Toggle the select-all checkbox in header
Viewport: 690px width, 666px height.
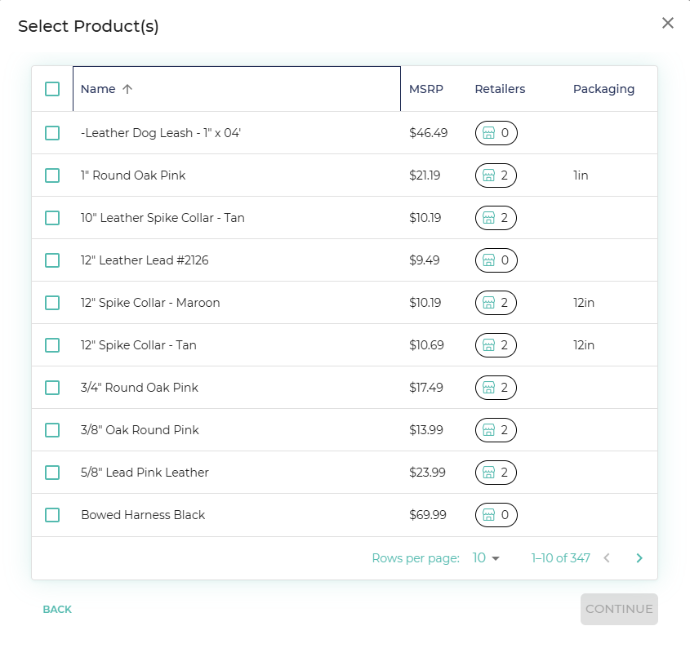[52, 89]
